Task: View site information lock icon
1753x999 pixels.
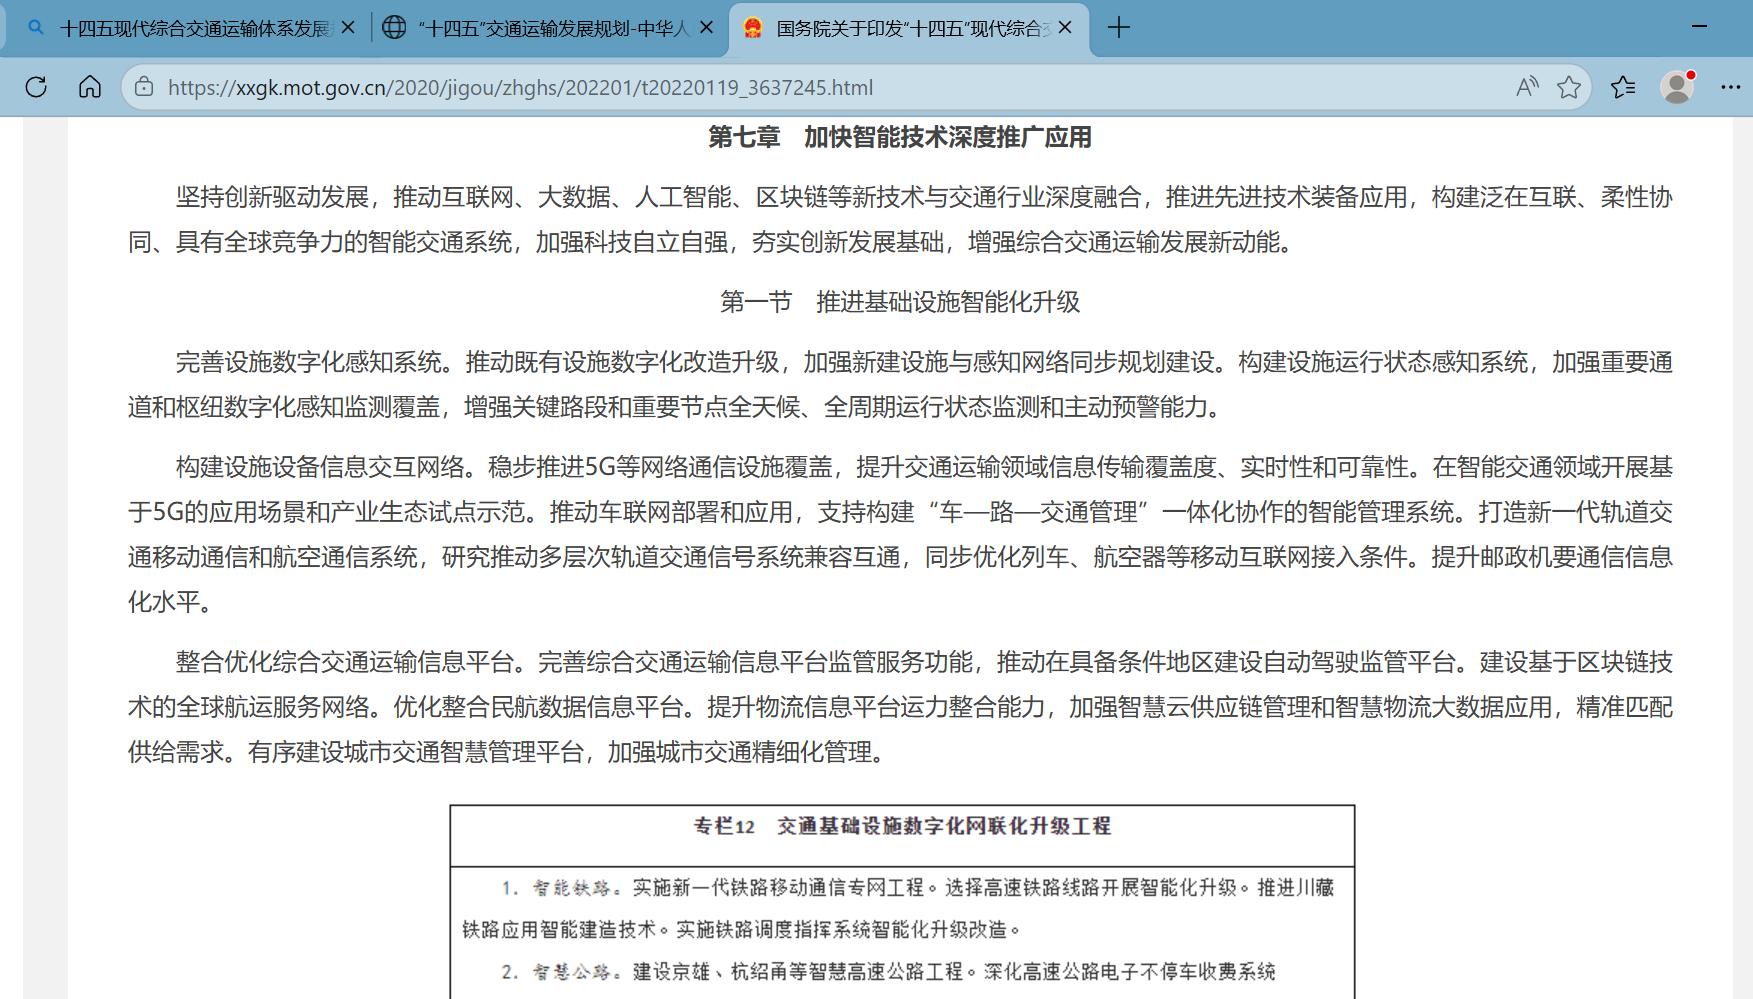Action: coord(144,87)
